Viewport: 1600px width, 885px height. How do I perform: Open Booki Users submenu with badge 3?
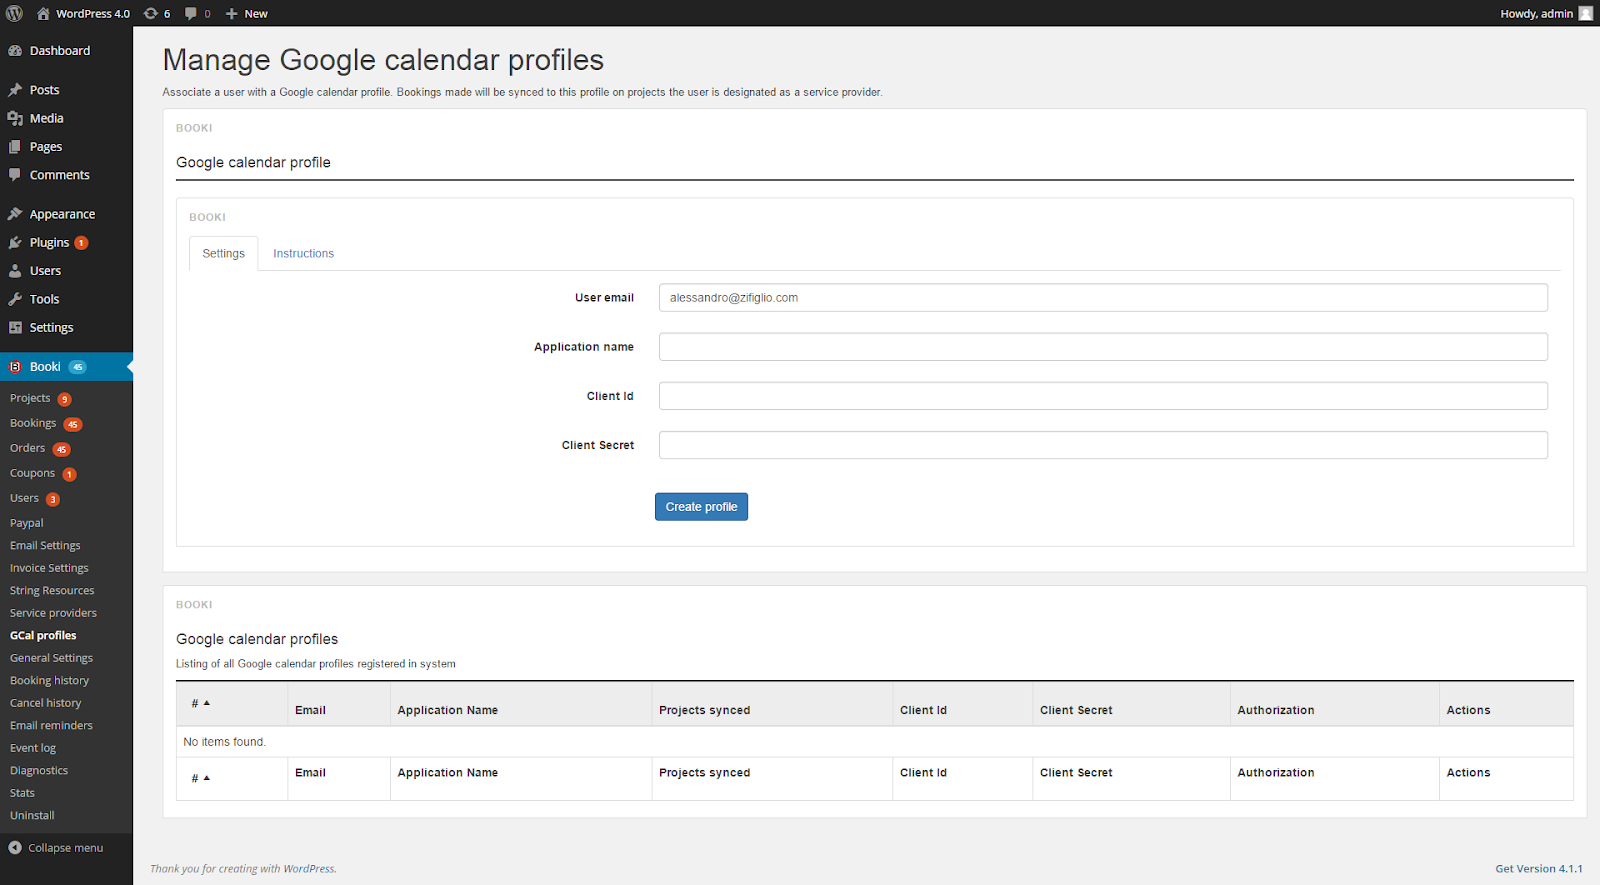pos(25,498)
